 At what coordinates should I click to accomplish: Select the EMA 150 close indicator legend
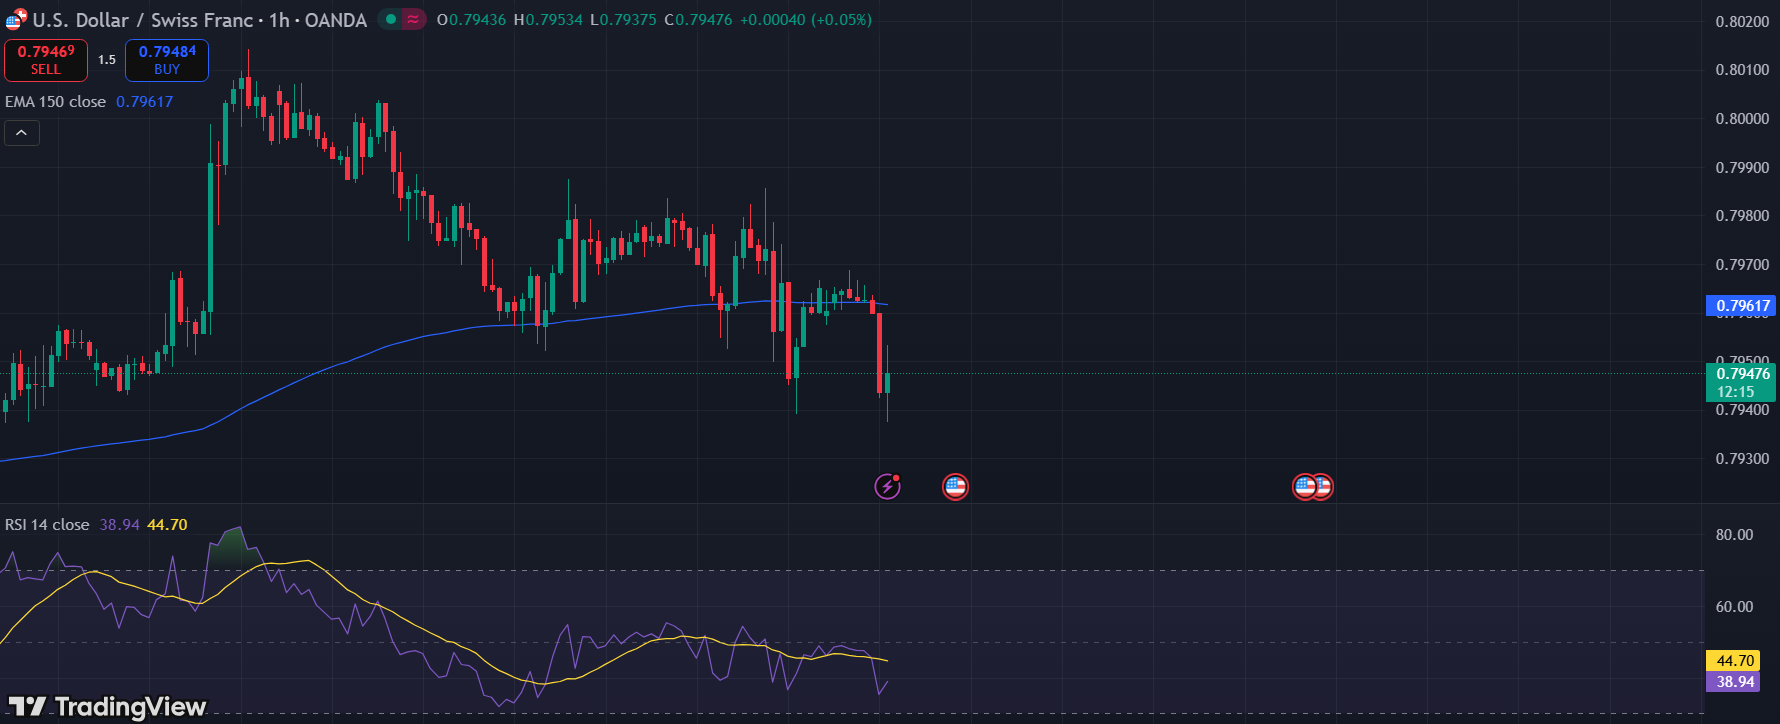coord(56,102)
